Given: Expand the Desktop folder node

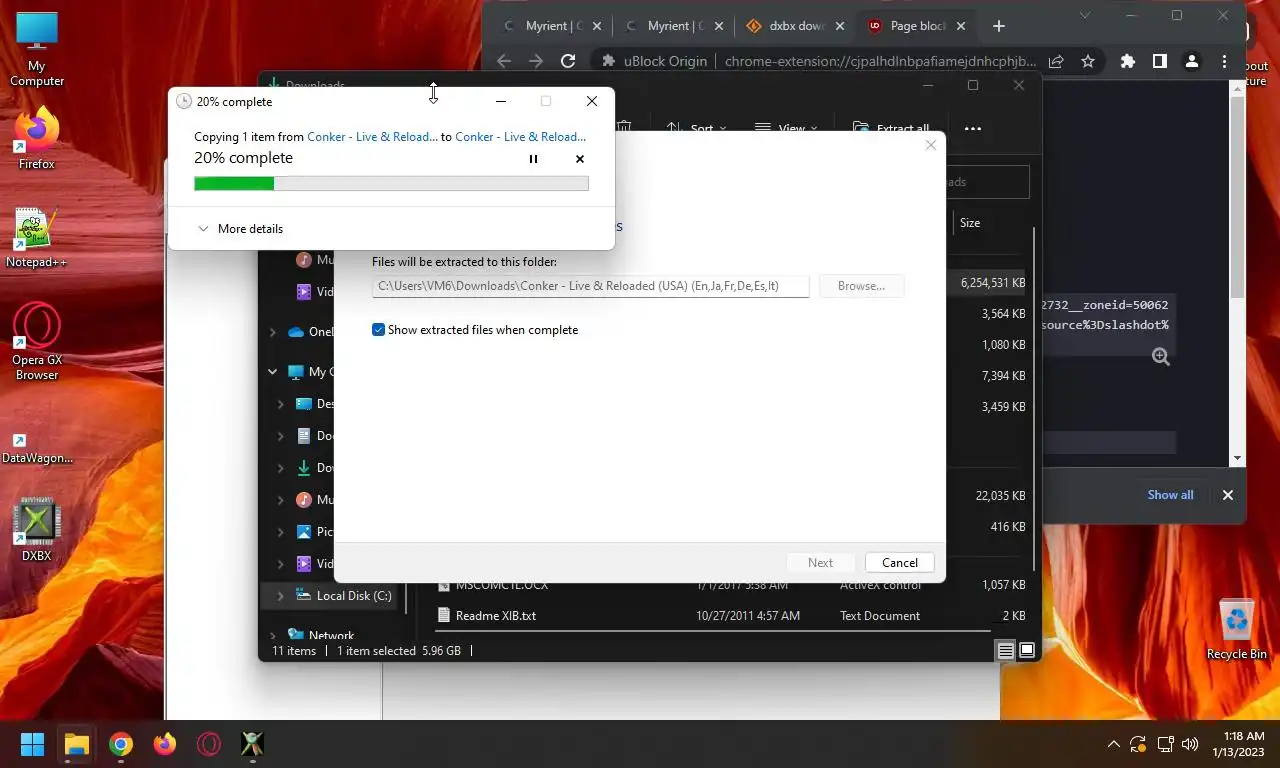Looking at the screenshot, I should (281, 404).
